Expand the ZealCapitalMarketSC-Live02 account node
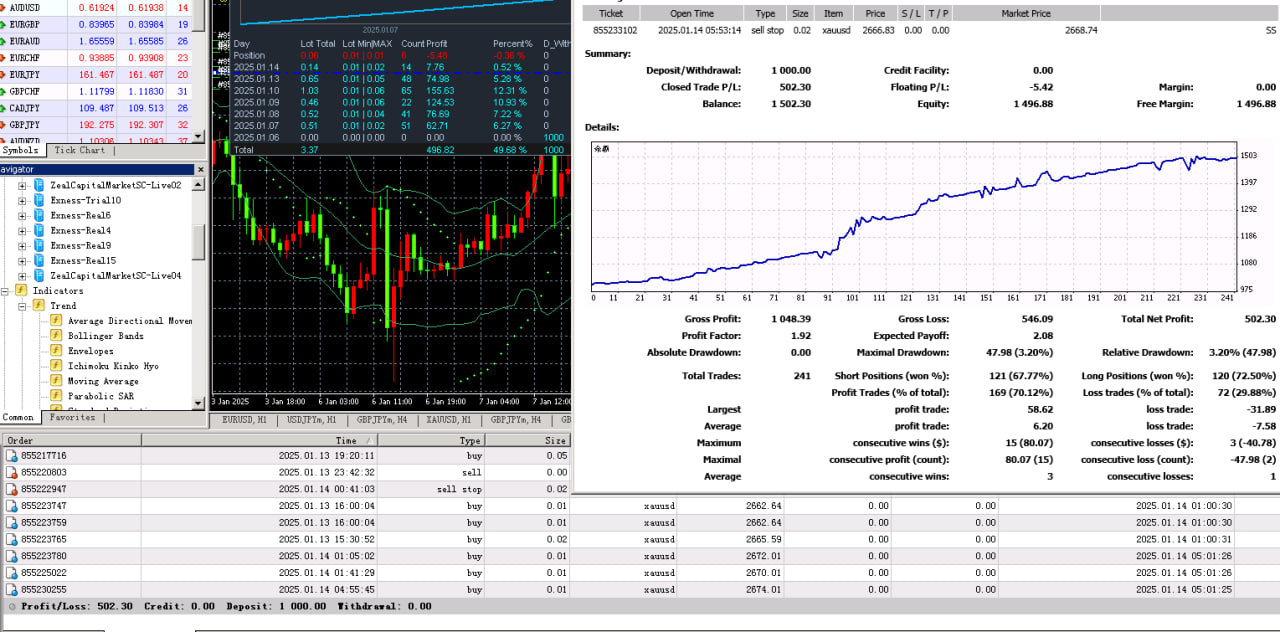Screen dimensions: 1280x632 click(23, 185)
